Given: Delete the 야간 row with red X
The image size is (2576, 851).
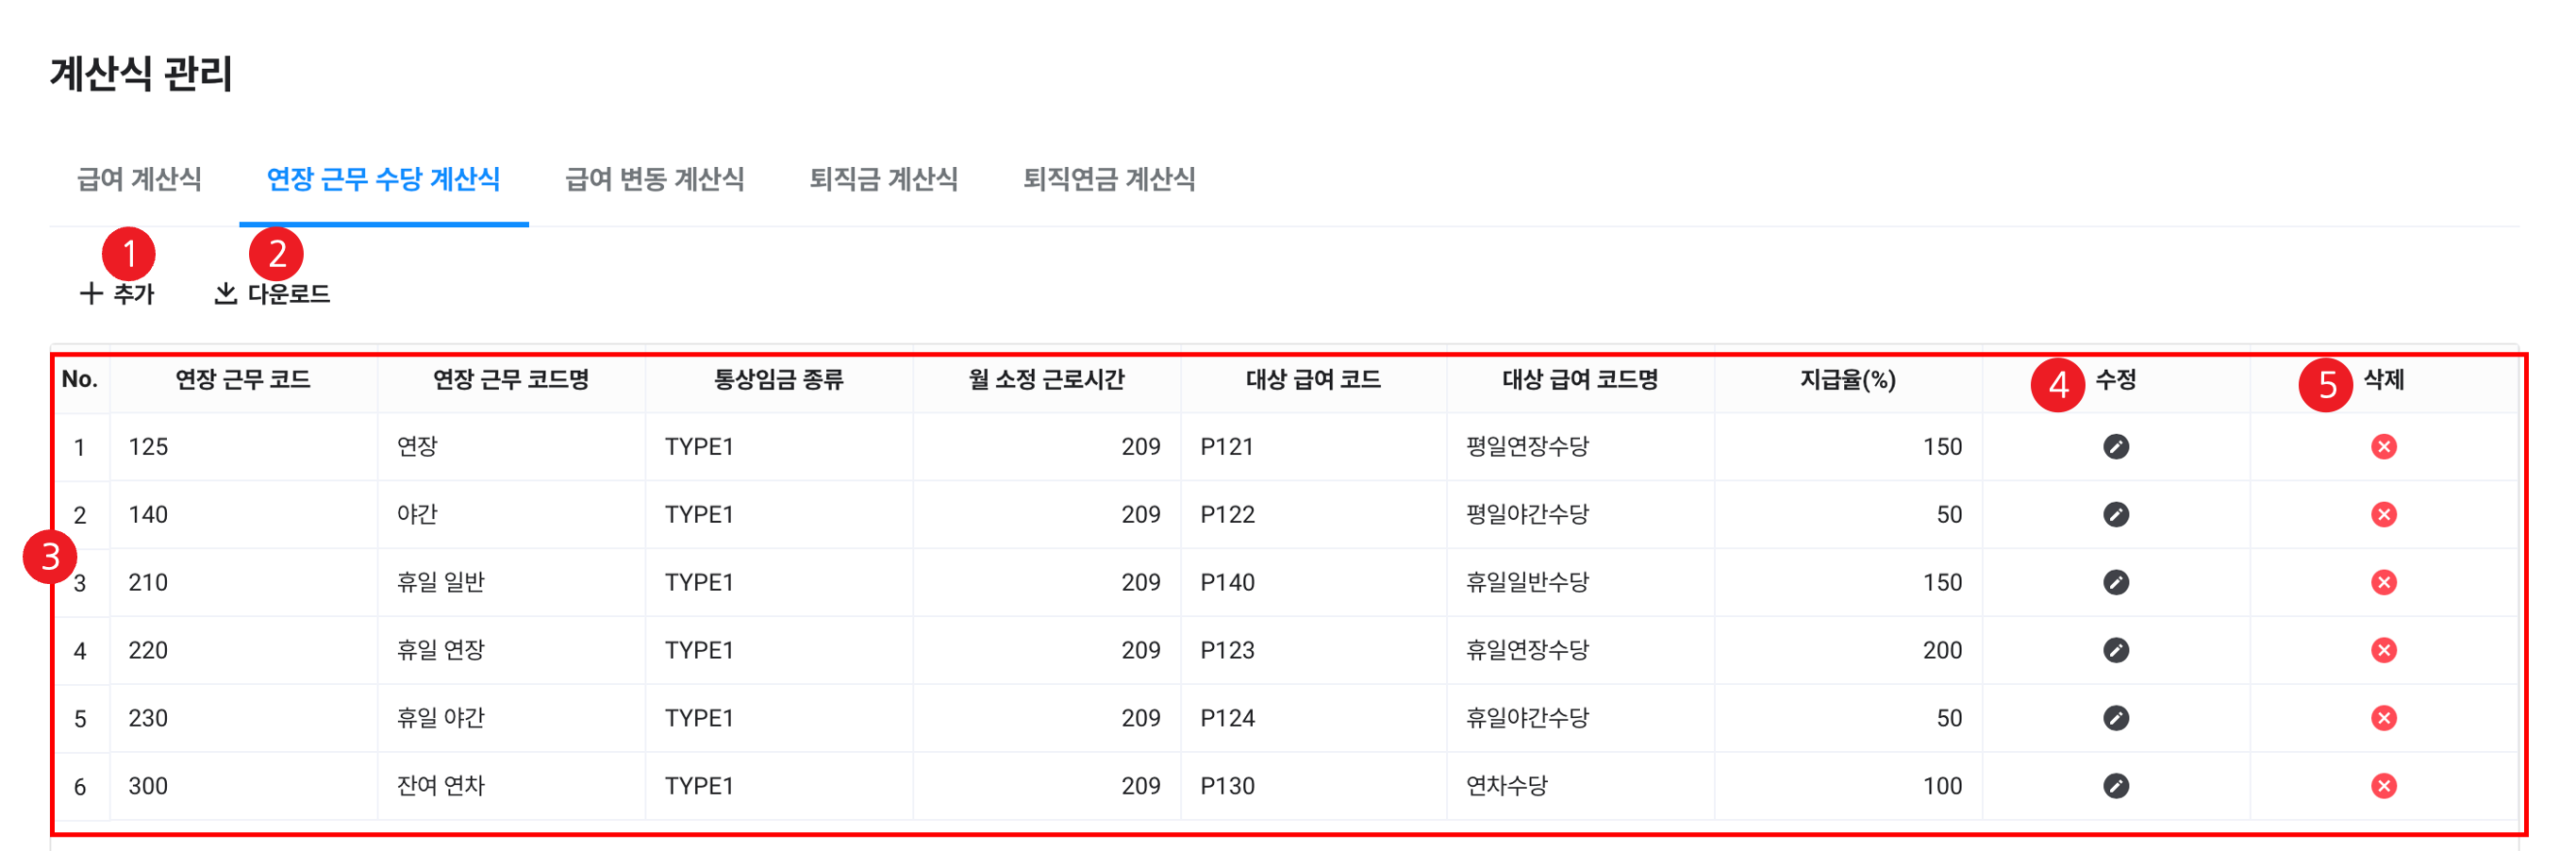Looking at the screenshot, I should [2383, 515].
